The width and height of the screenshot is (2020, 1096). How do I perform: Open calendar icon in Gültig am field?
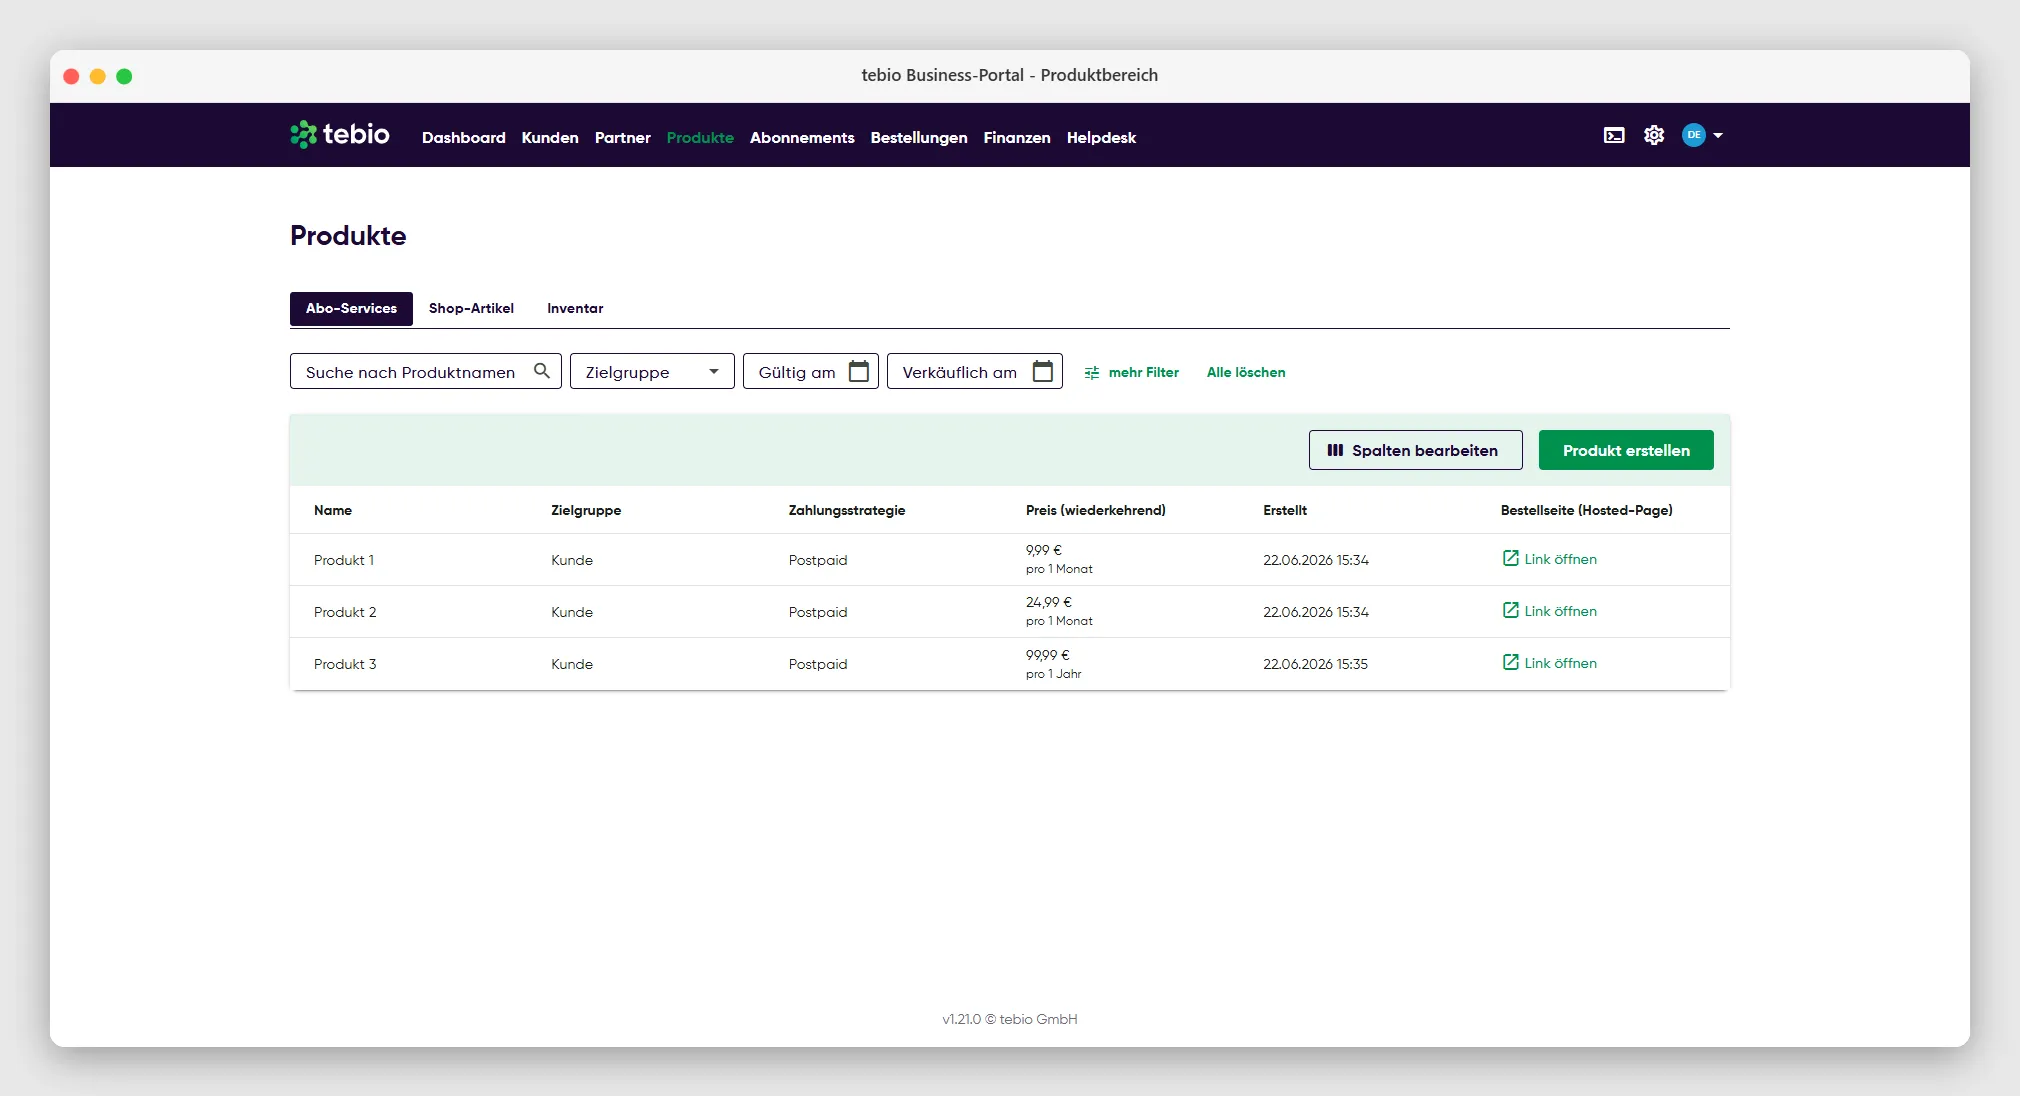[x=859, y=371]
